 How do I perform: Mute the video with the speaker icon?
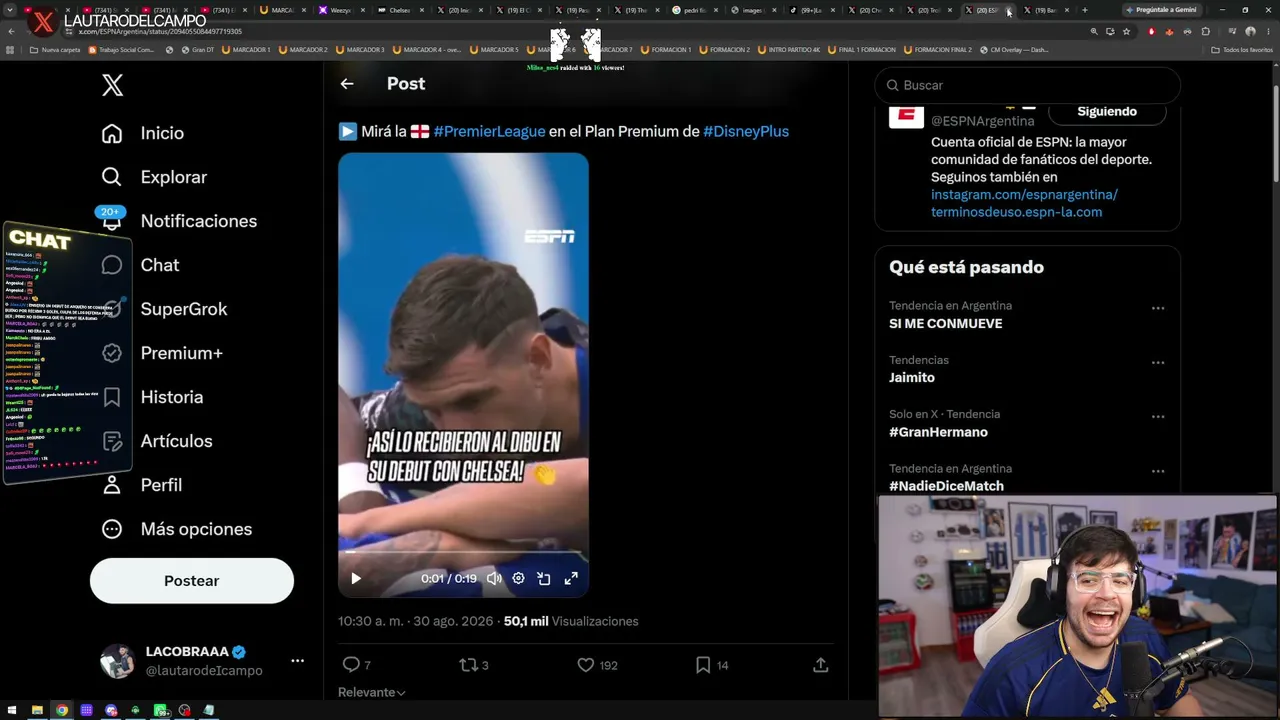pyautogui.click(x=494, y=578)
